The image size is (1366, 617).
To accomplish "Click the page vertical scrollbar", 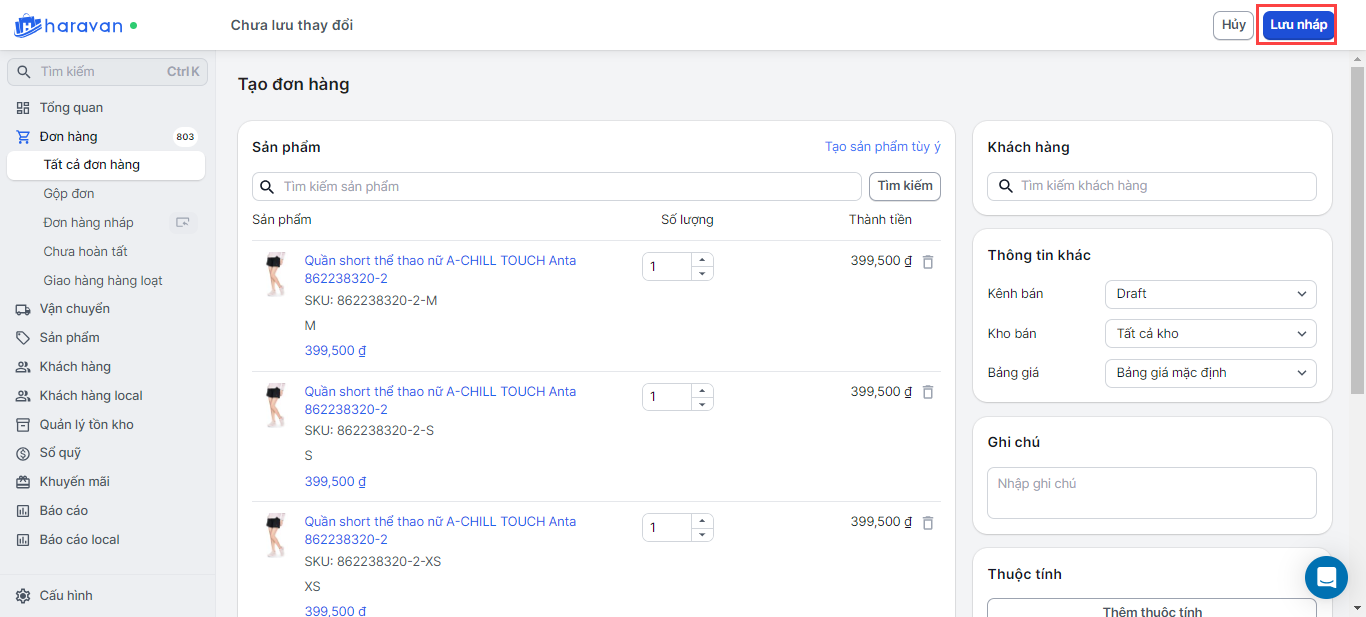I will (1357, 230).
